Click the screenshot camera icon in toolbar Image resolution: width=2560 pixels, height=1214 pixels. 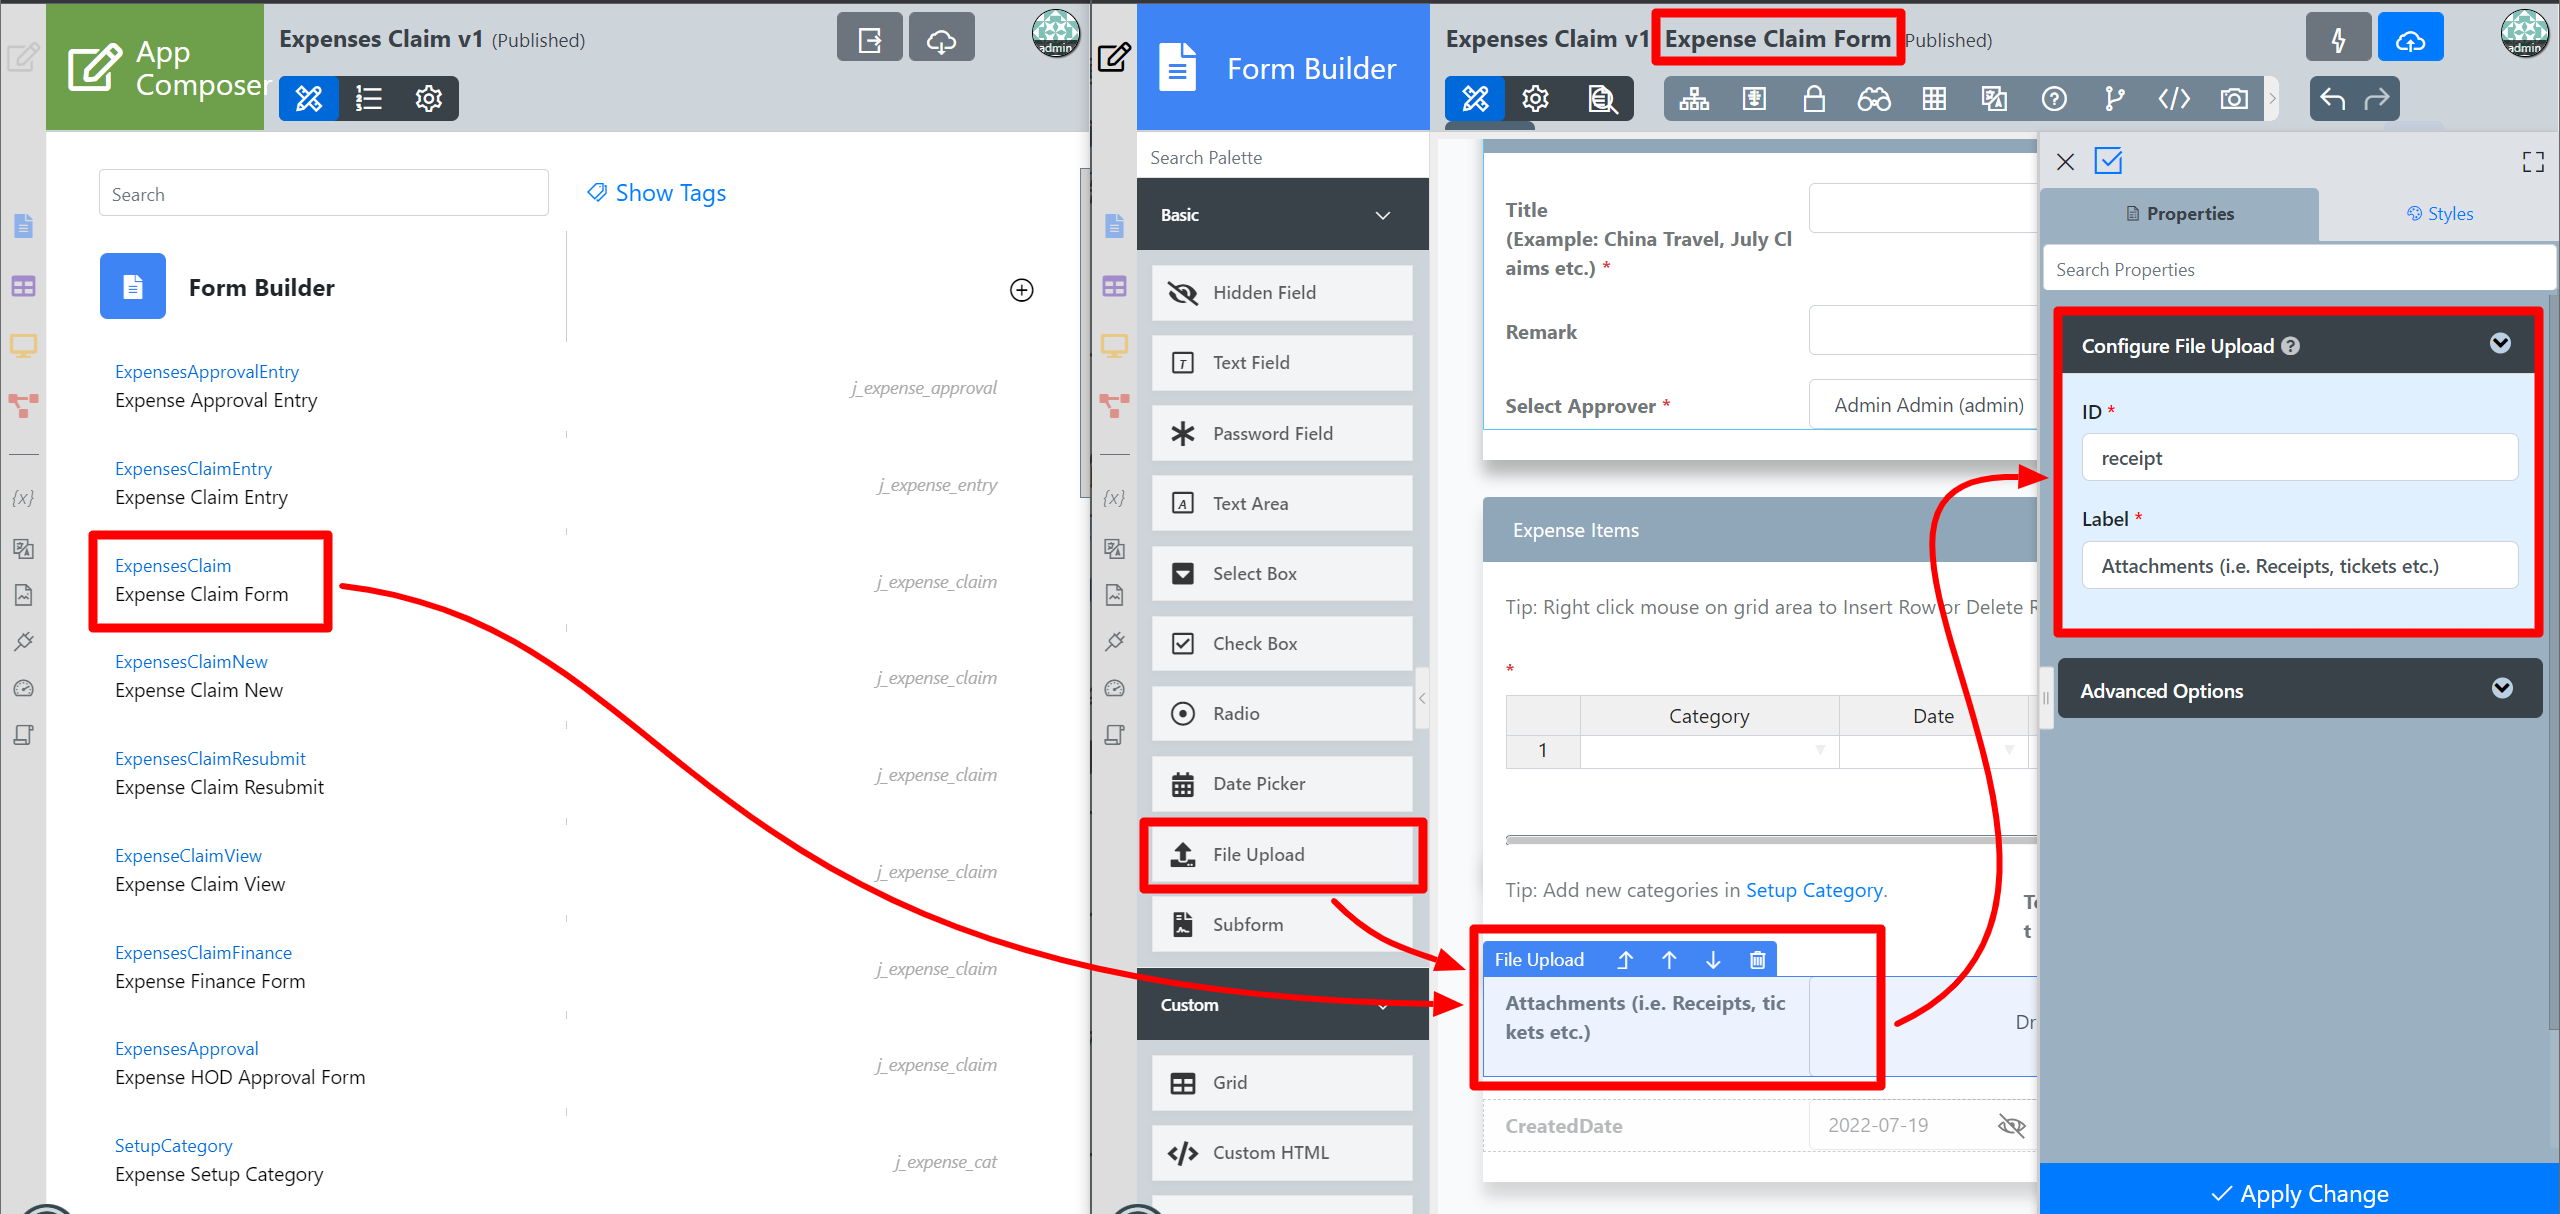pyautogui.click(x=2233, y=99)
